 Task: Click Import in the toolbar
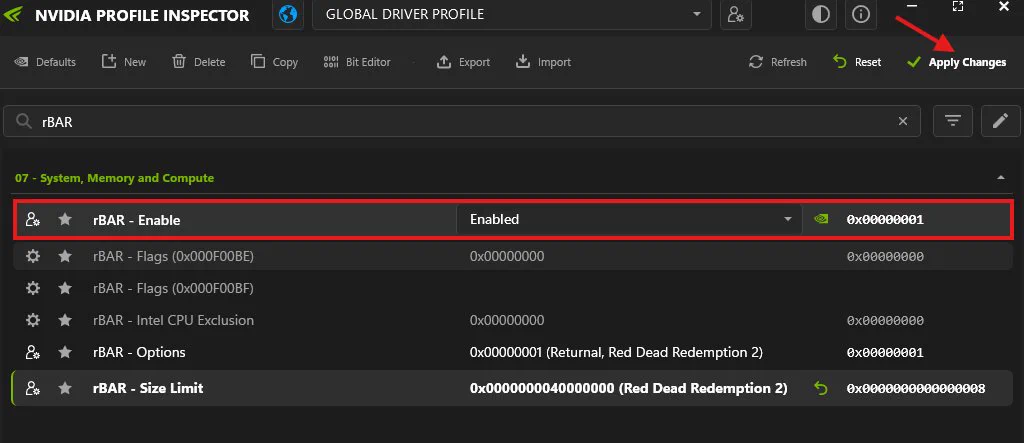[x=543, y=62]
